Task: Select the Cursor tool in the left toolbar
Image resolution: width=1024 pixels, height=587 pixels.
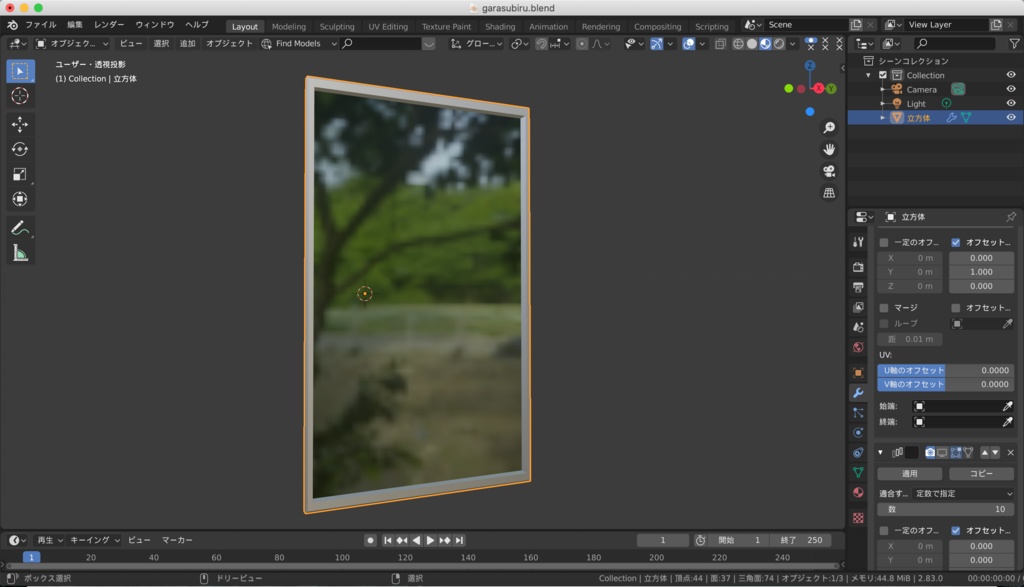Action: (20, 95)
